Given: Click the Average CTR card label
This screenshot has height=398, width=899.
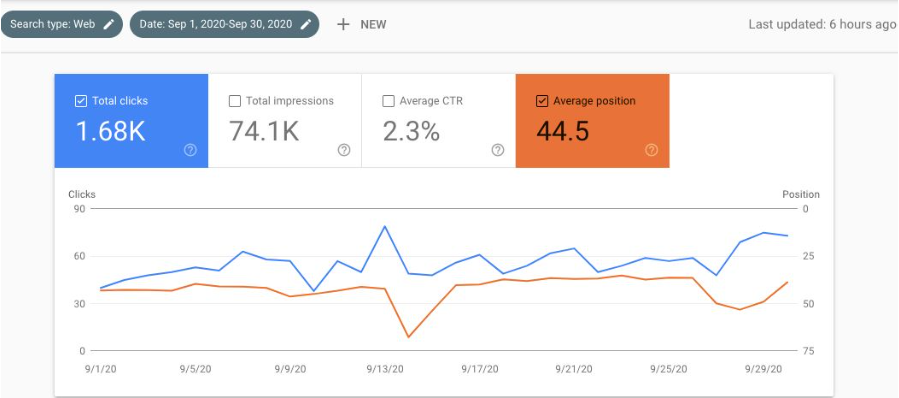Looking at the screenshot, I should coord(431,101).
